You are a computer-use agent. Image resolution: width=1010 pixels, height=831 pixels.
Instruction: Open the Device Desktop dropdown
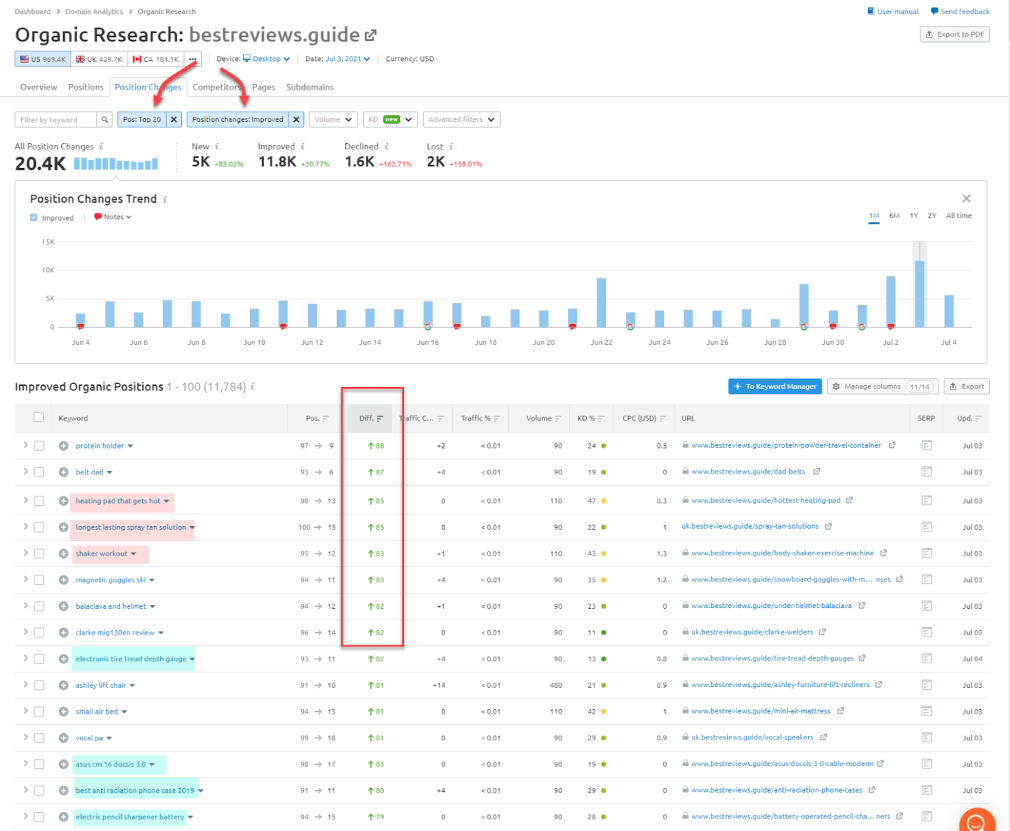[x=266, y=59]
